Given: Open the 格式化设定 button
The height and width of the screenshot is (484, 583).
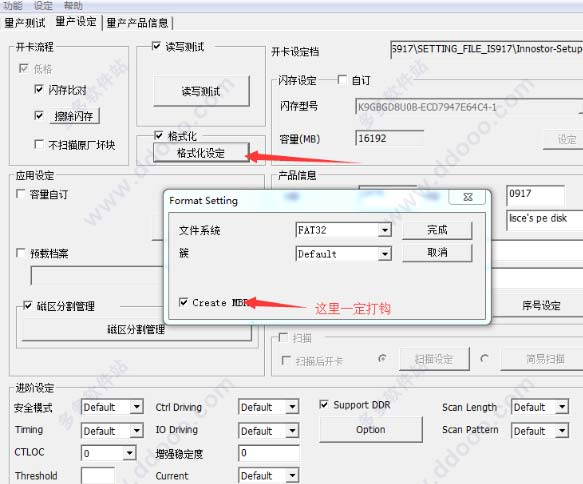Looking at the screenshot, I should tap(201, 153).
